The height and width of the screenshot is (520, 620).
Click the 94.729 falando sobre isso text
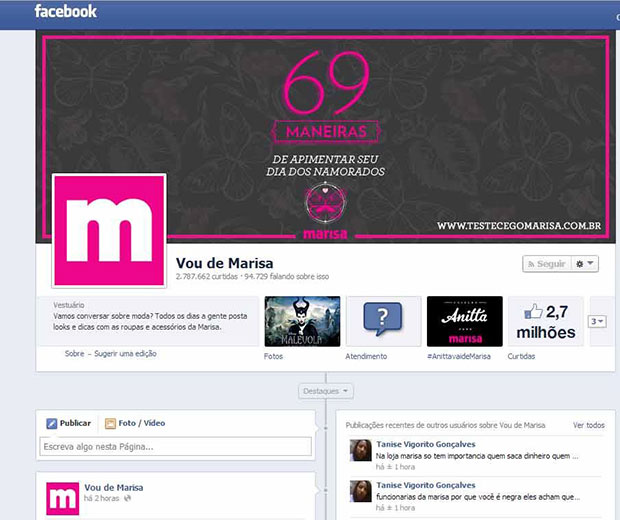pyautogui.click(x=287, y=276)
